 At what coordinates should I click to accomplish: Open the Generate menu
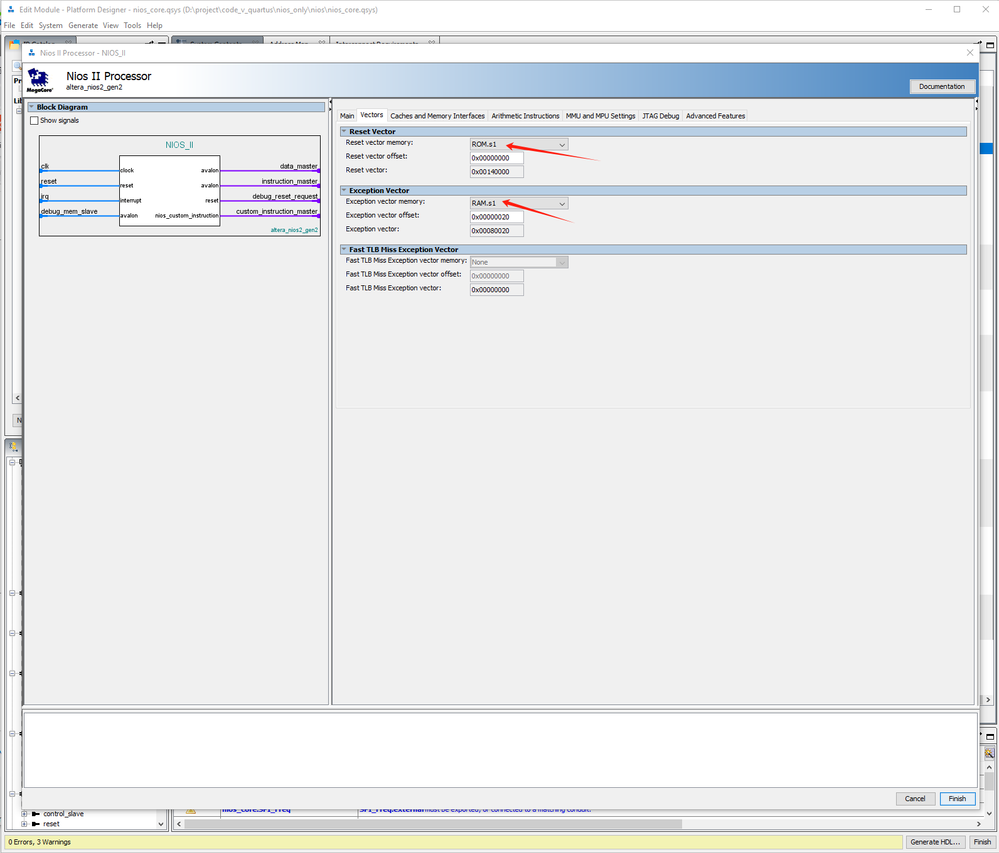click(x=83, y=25)
